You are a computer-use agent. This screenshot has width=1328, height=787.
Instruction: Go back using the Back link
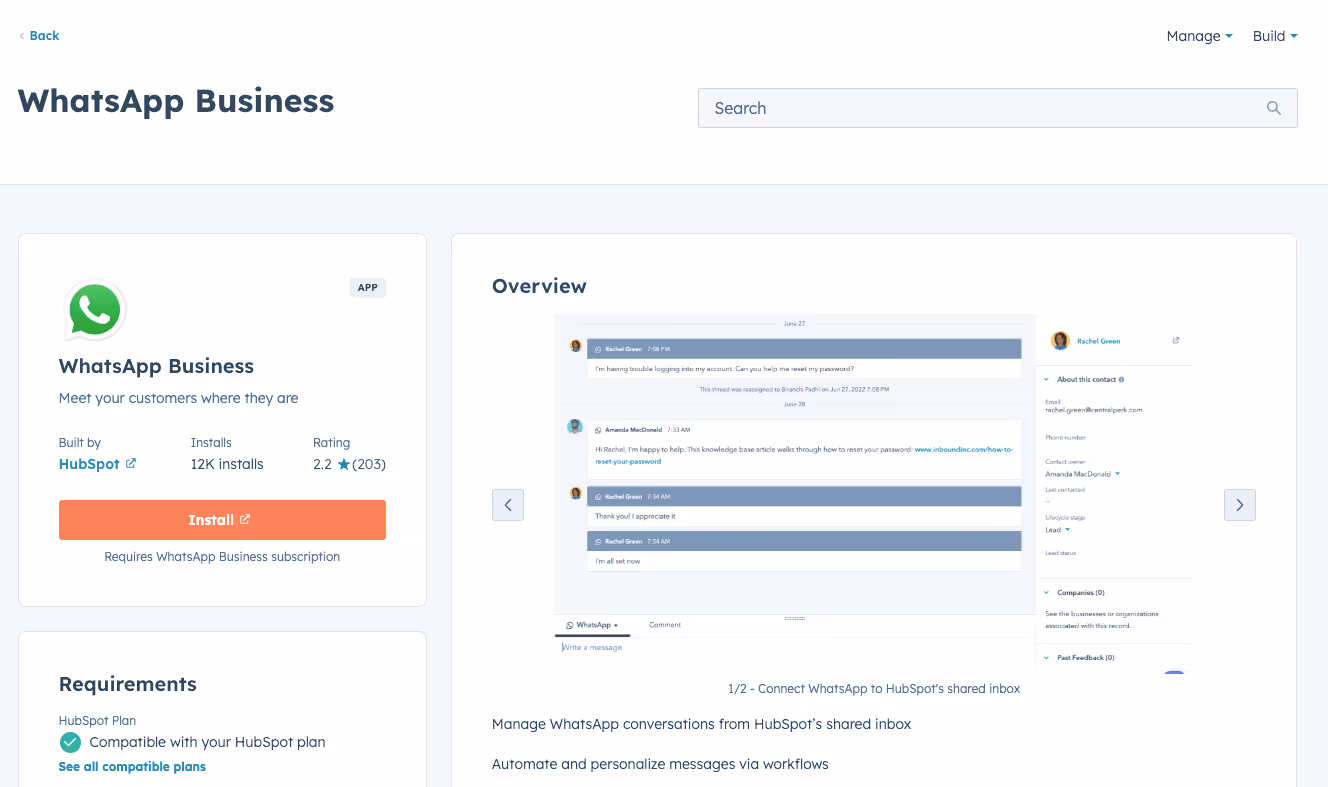pyautogui.click(x=39, y=36)
